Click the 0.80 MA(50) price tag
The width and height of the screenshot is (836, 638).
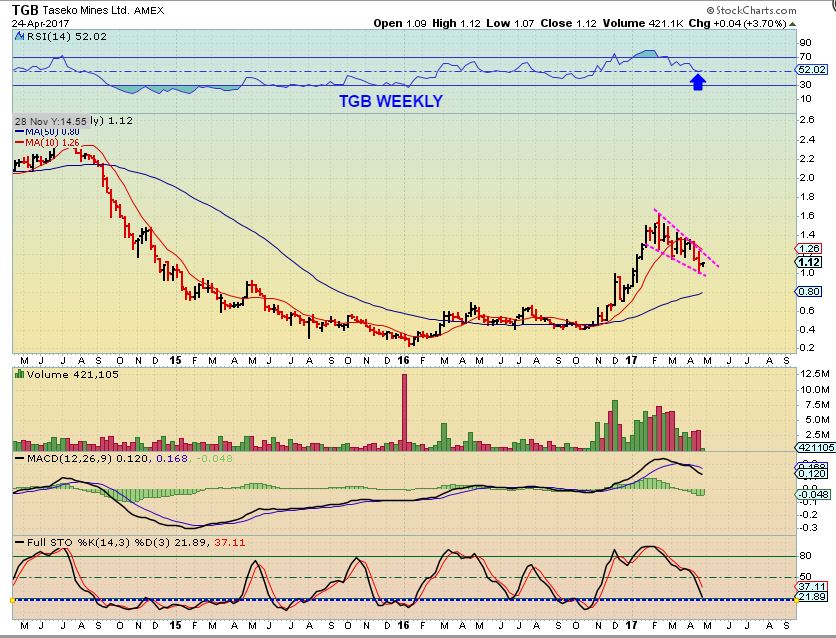[x=809, y=292]
